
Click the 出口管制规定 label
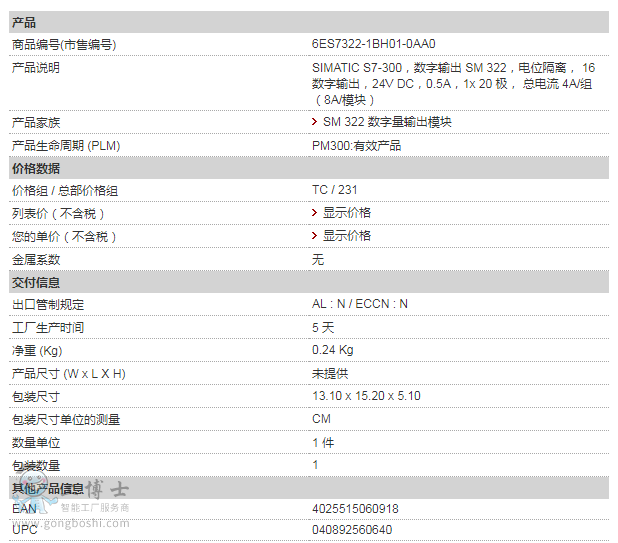click(48, 304)
